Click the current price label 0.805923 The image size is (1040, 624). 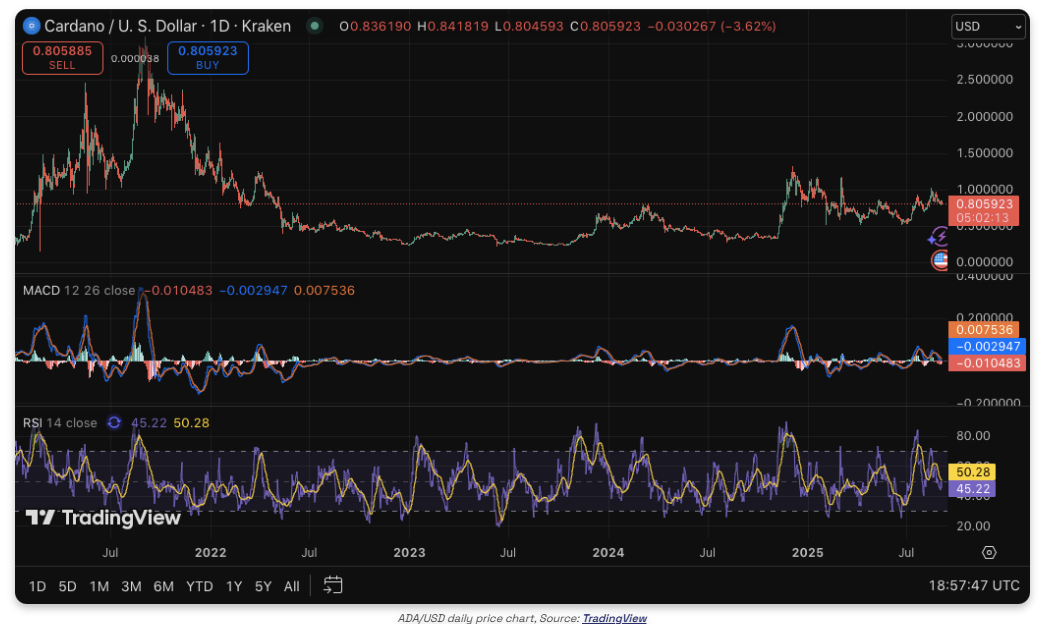tap(984, 204)
